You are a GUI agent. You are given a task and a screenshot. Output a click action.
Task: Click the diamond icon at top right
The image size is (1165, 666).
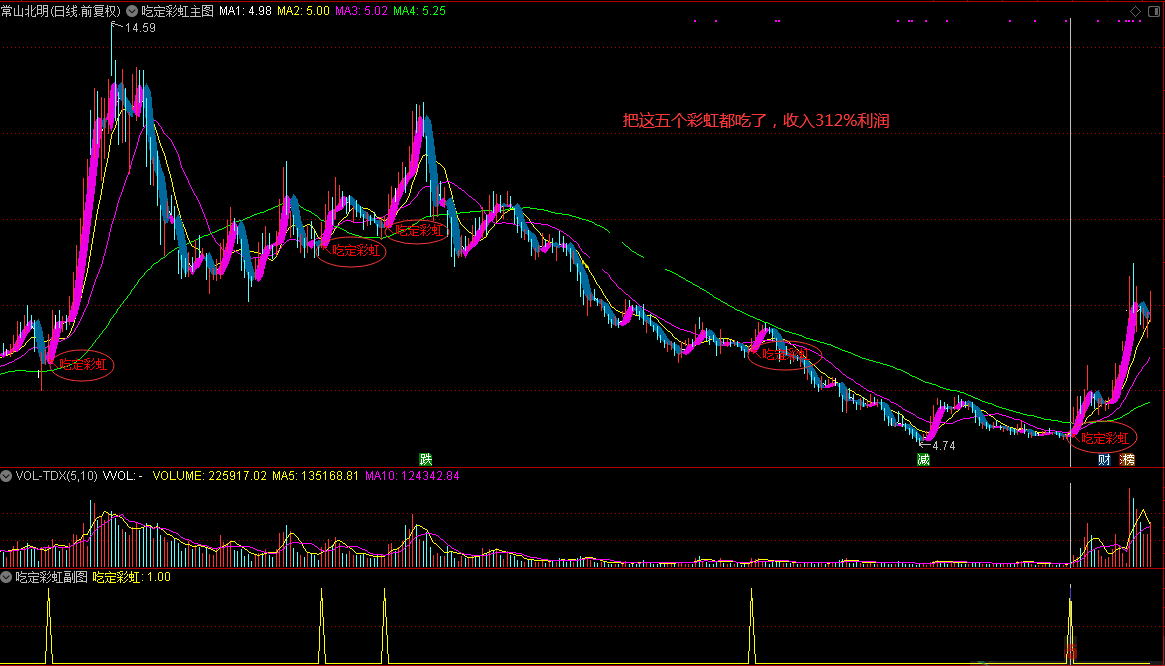pyautogui.click(x=1135, y=11)
